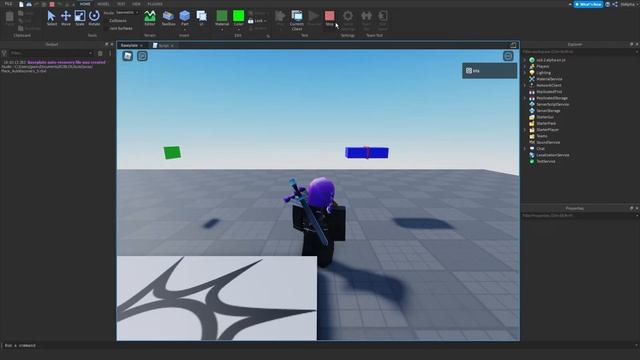Select SoundService in the Explorer

pos(548,142)
